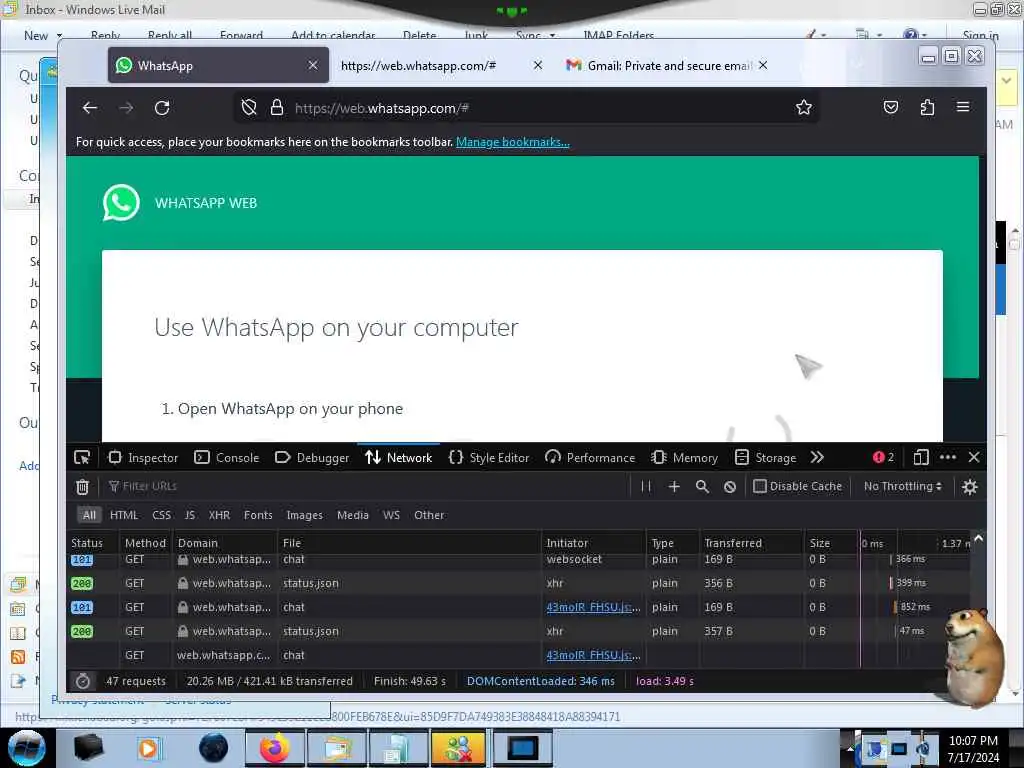Open Firefox from the Windows taskbar

pos(274,748)
